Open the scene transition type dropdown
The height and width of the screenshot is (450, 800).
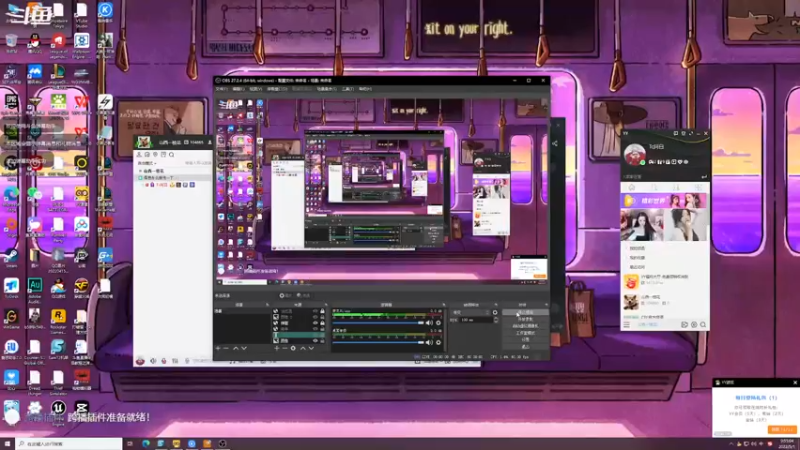coord(471,312)
